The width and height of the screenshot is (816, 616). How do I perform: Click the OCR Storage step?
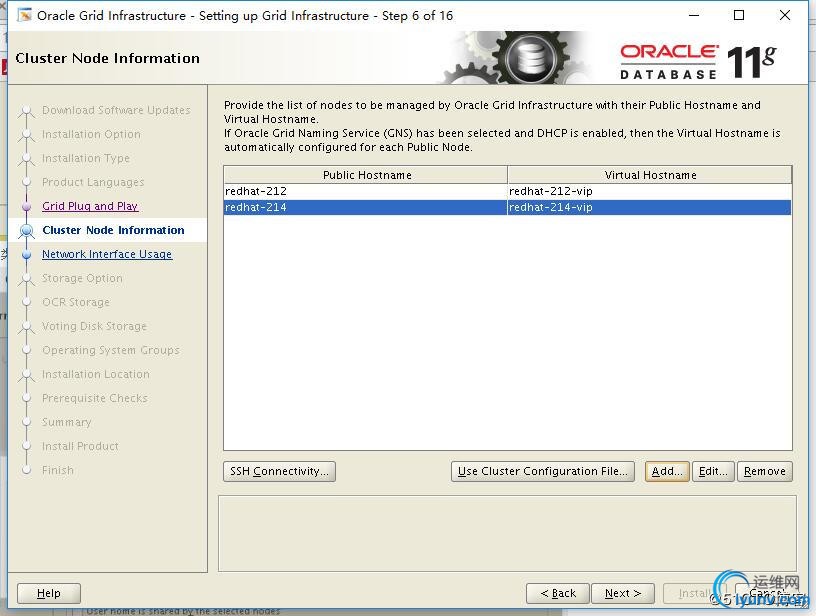tap(76, 302)
